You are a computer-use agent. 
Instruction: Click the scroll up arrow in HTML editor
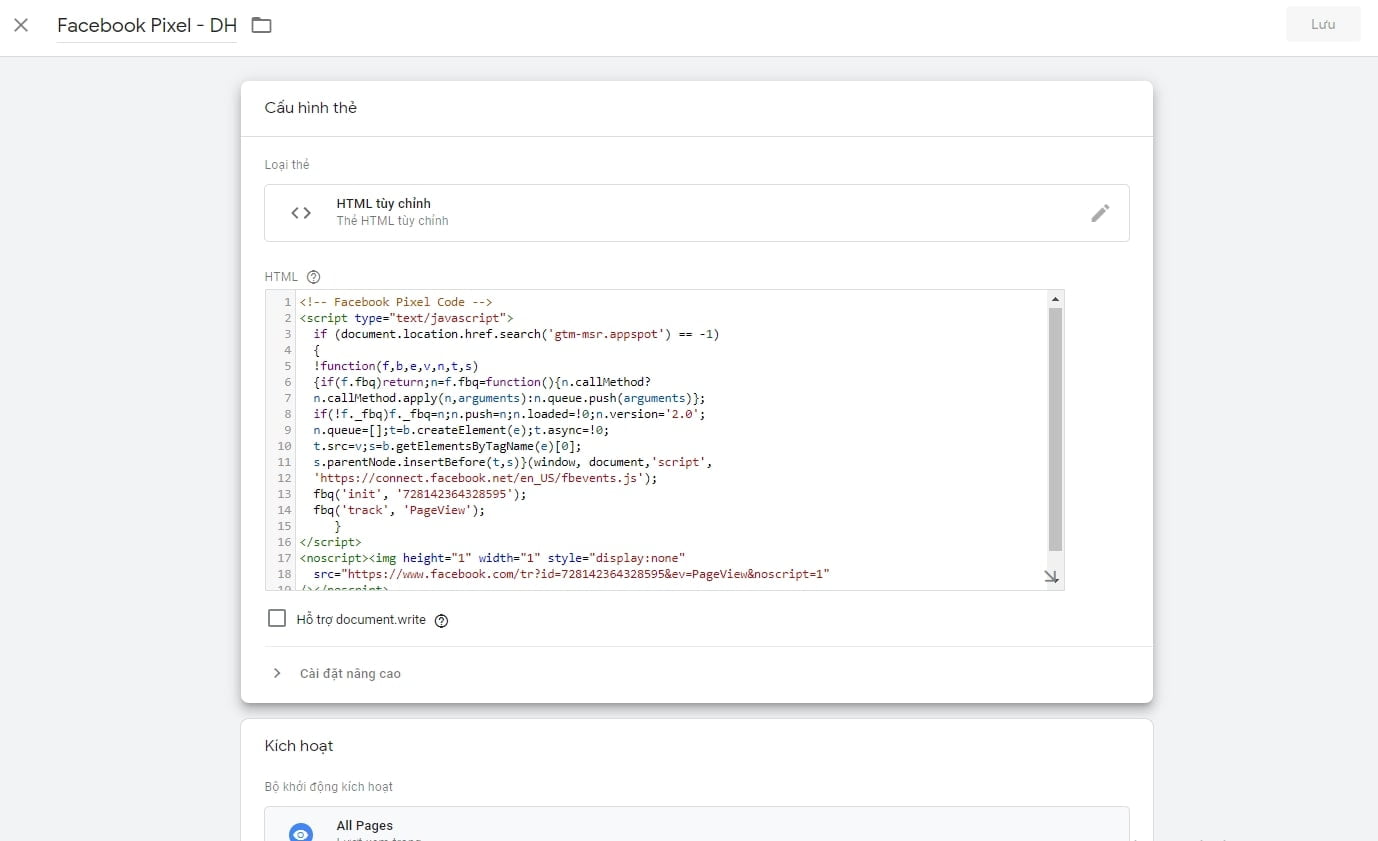[x=1055, y=298]
